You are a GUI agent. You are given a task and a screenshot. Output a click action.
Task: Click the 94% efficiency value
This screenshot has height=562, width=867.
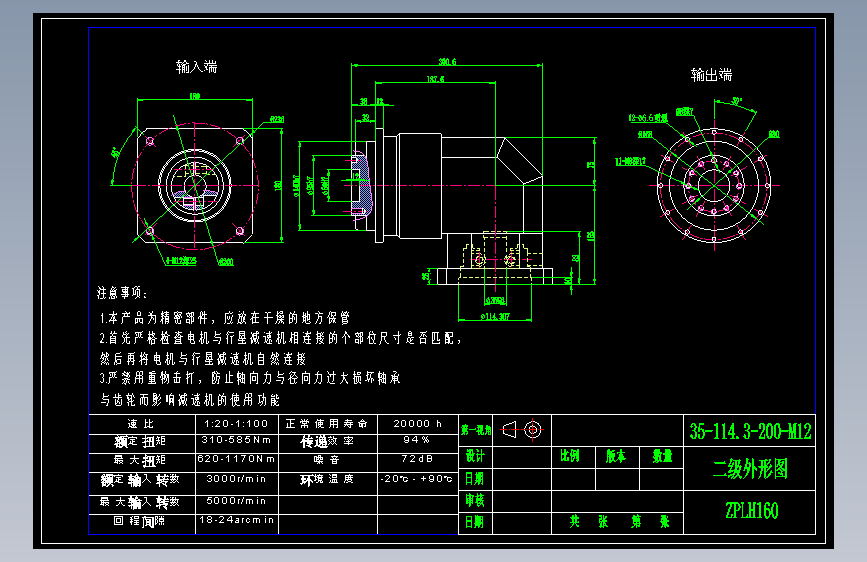(x=417, y=440)
